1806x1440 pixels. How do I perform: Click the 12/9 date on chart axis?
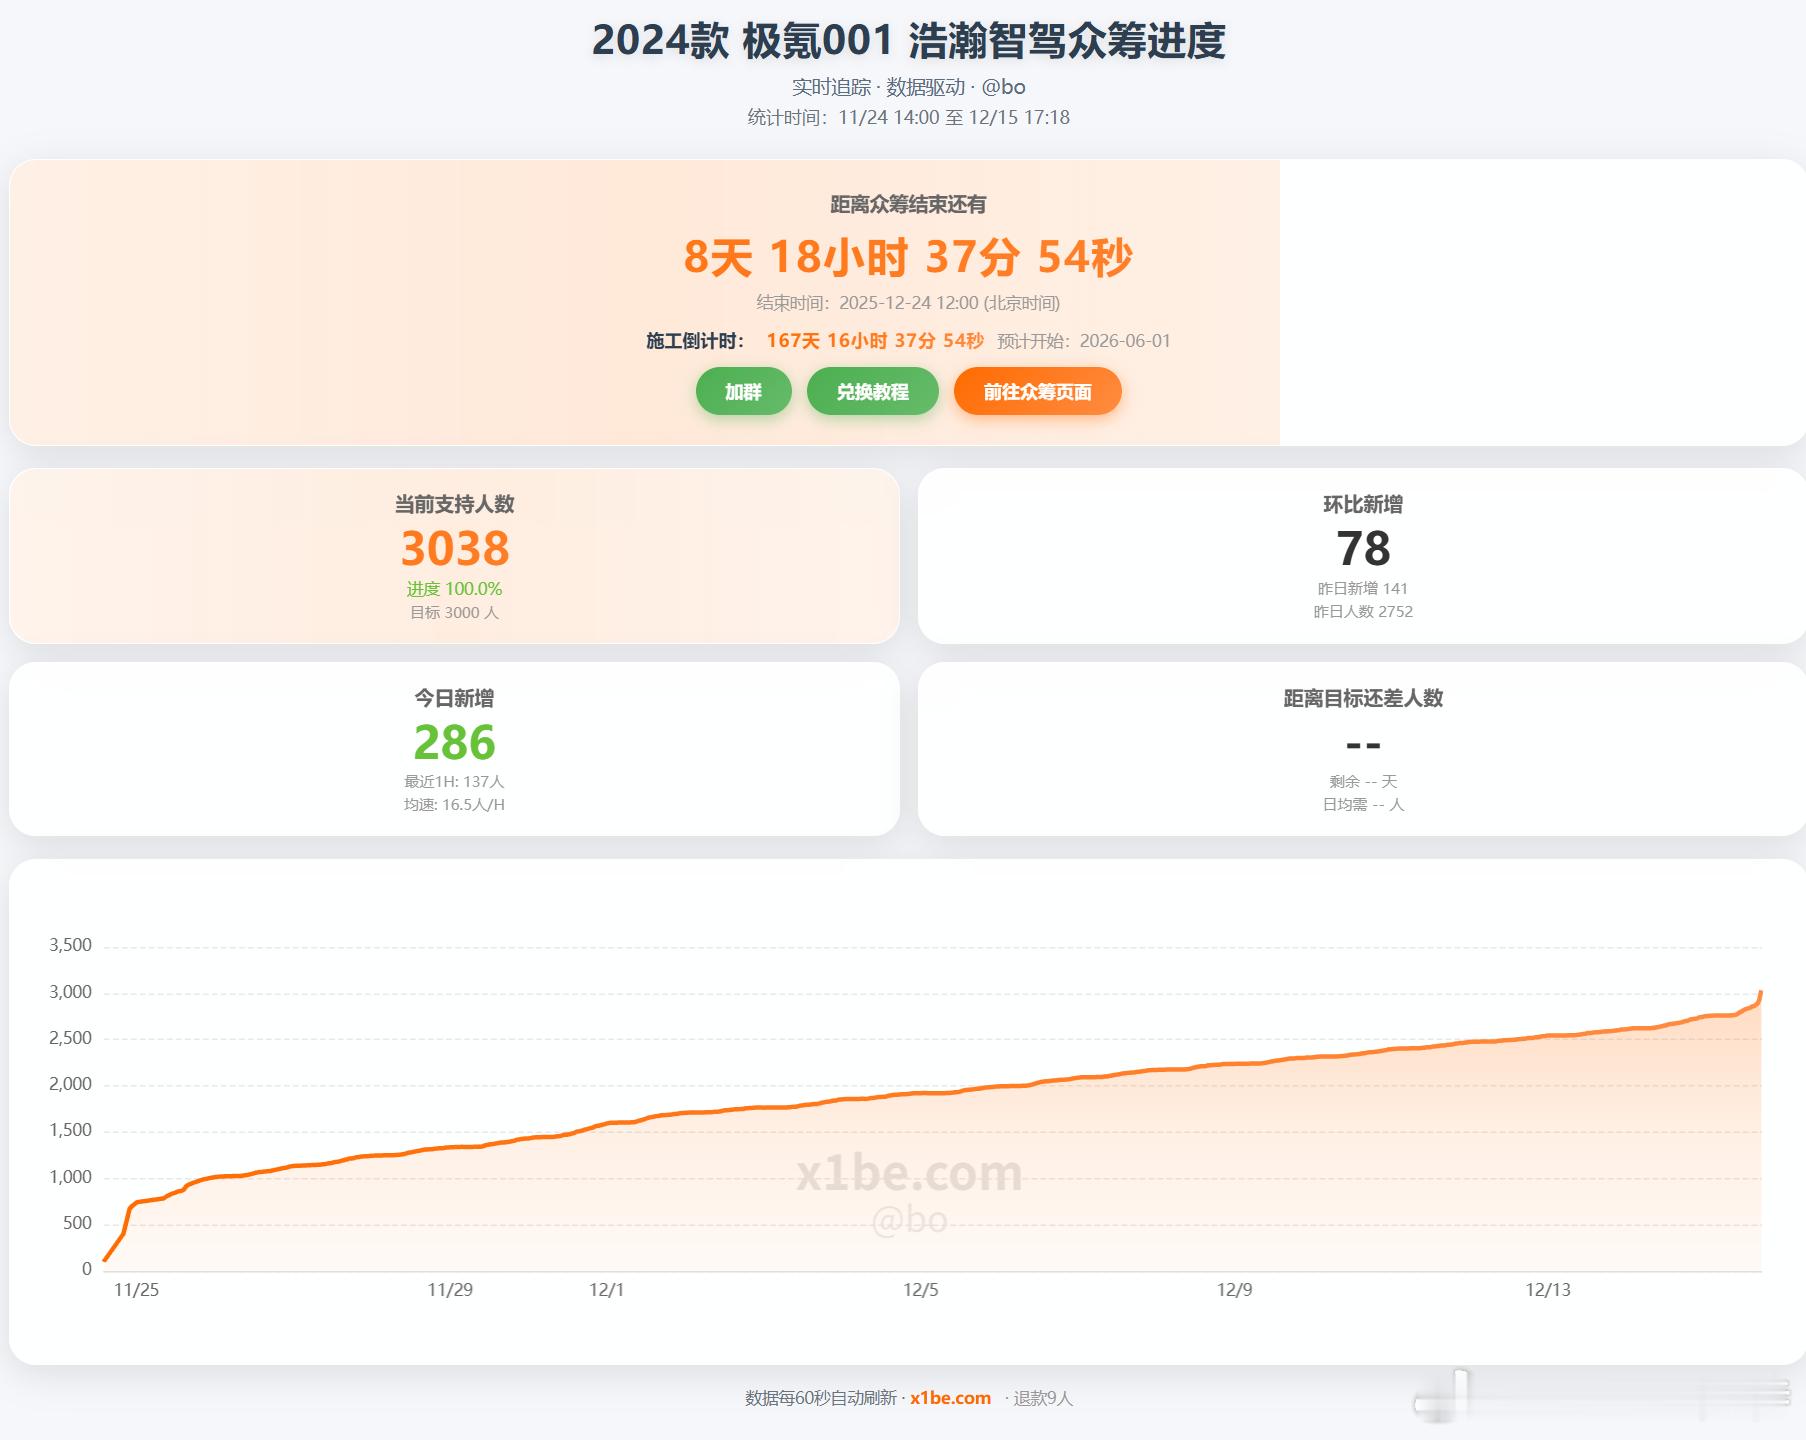pos(1234,1290)
